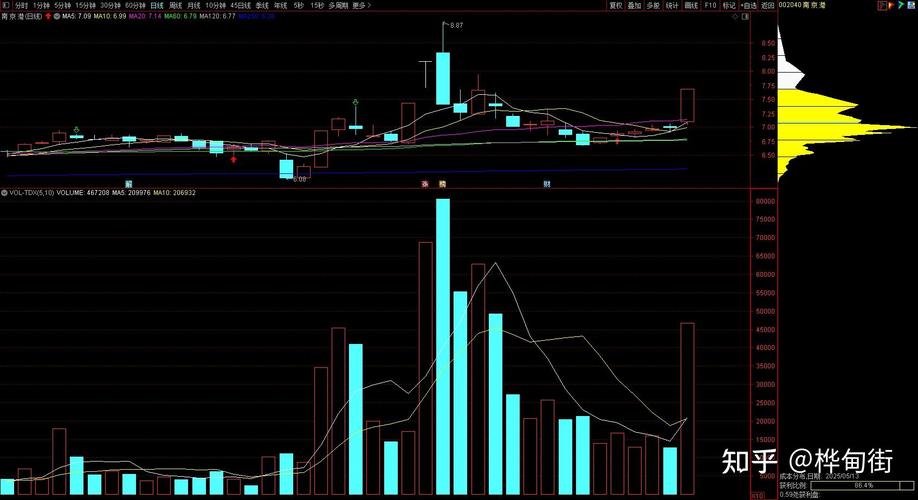Click the 8.87 high price label
This screenshot has width=918, height=500.
(x=456, y=25)
